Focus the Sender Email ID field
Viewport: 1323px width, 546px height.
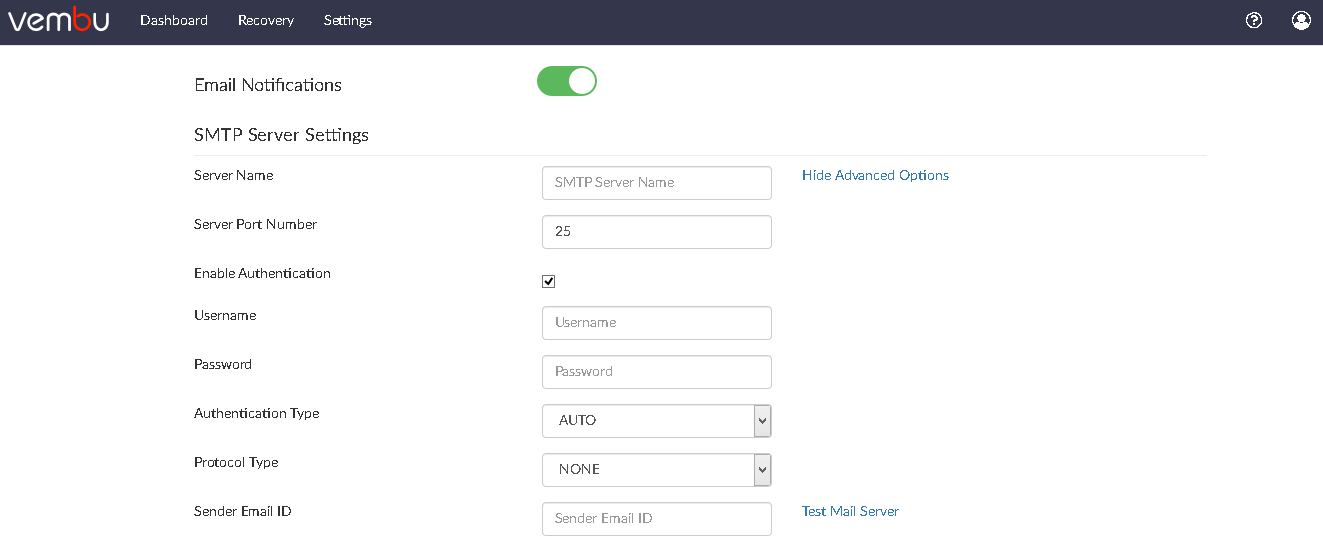pyautogui.click(x=657, y=519)
